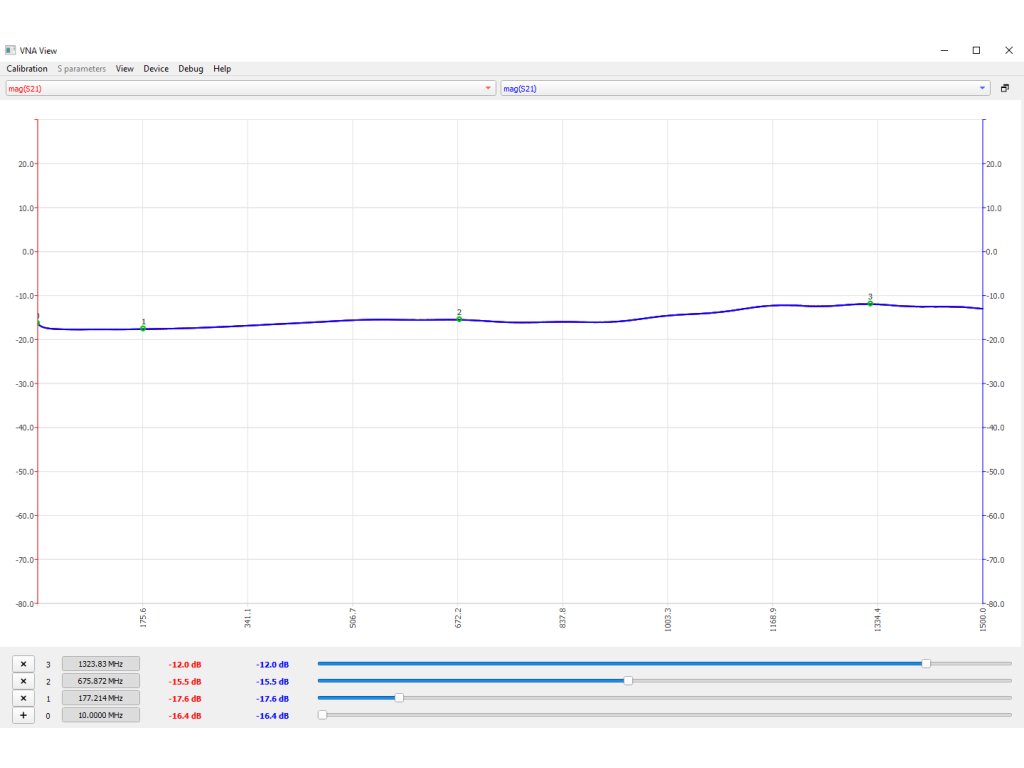1024x768 pixels.
Task: Click marker 2 dot on the trace
Action: pyautogui.click(x=459, y=319)
